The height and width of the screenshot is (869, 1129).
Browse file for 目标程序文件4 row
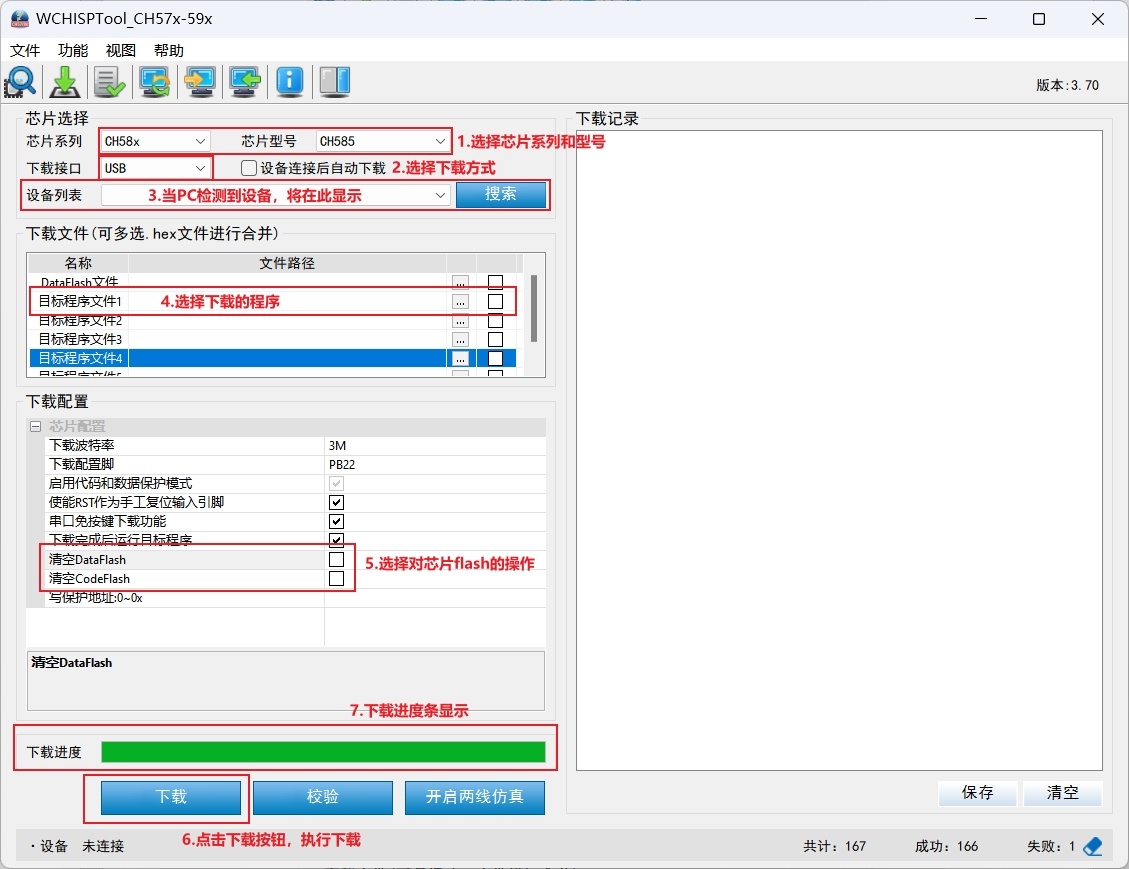tap(460, 358)
